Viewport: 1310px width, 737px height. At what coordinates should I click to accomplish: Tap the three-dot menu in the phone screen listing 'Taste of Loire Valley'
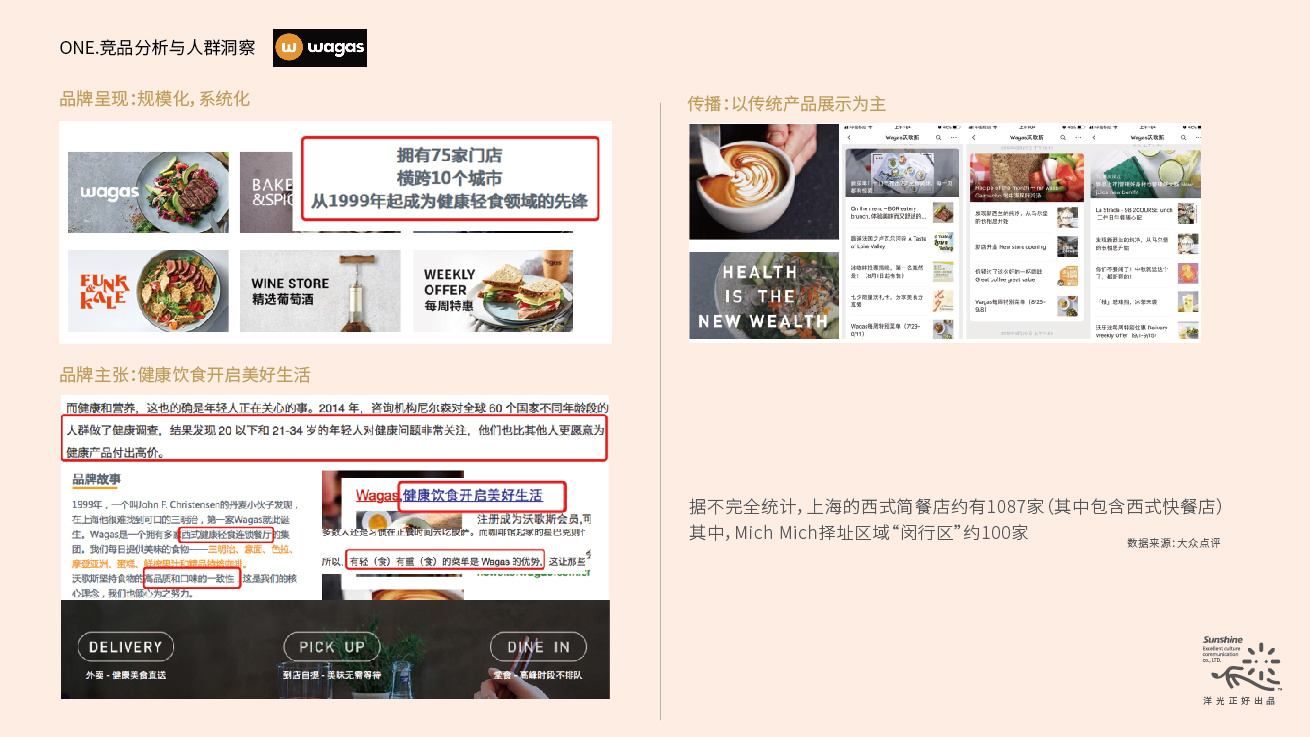click(954, 137)
